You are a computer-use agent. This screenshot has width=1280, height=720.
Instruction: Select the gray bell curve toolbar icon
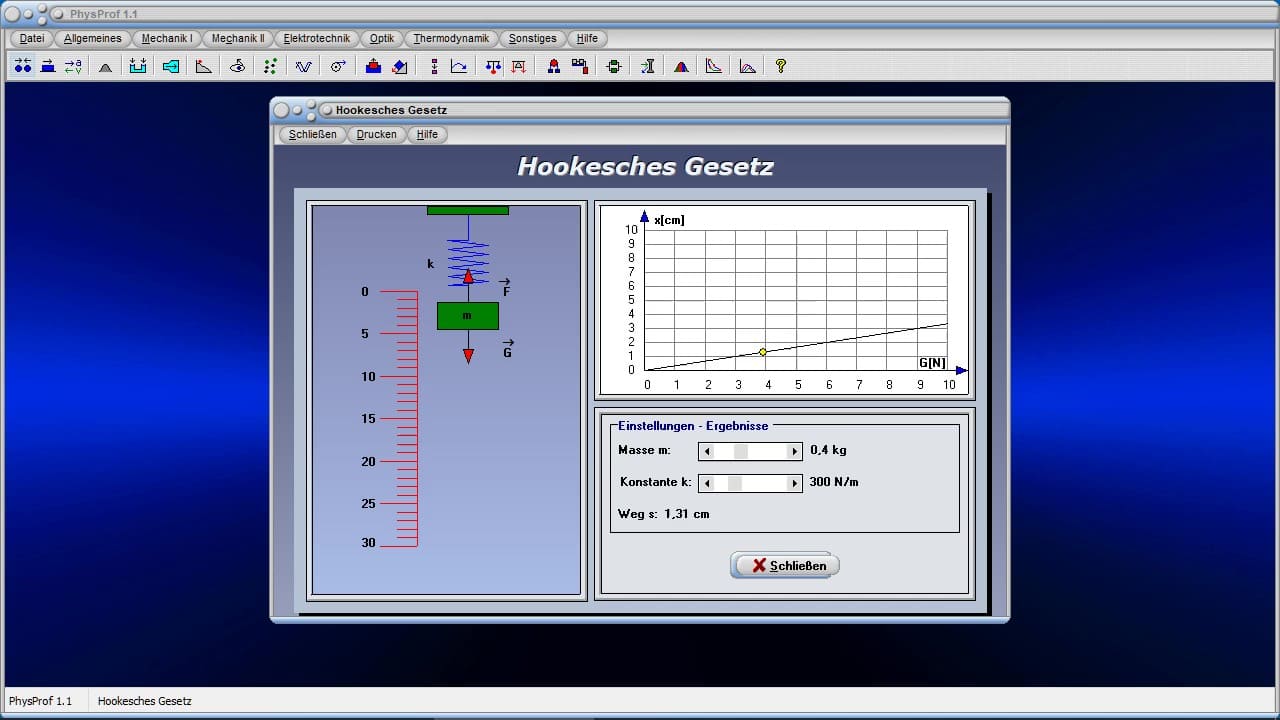tap(105, 66)
